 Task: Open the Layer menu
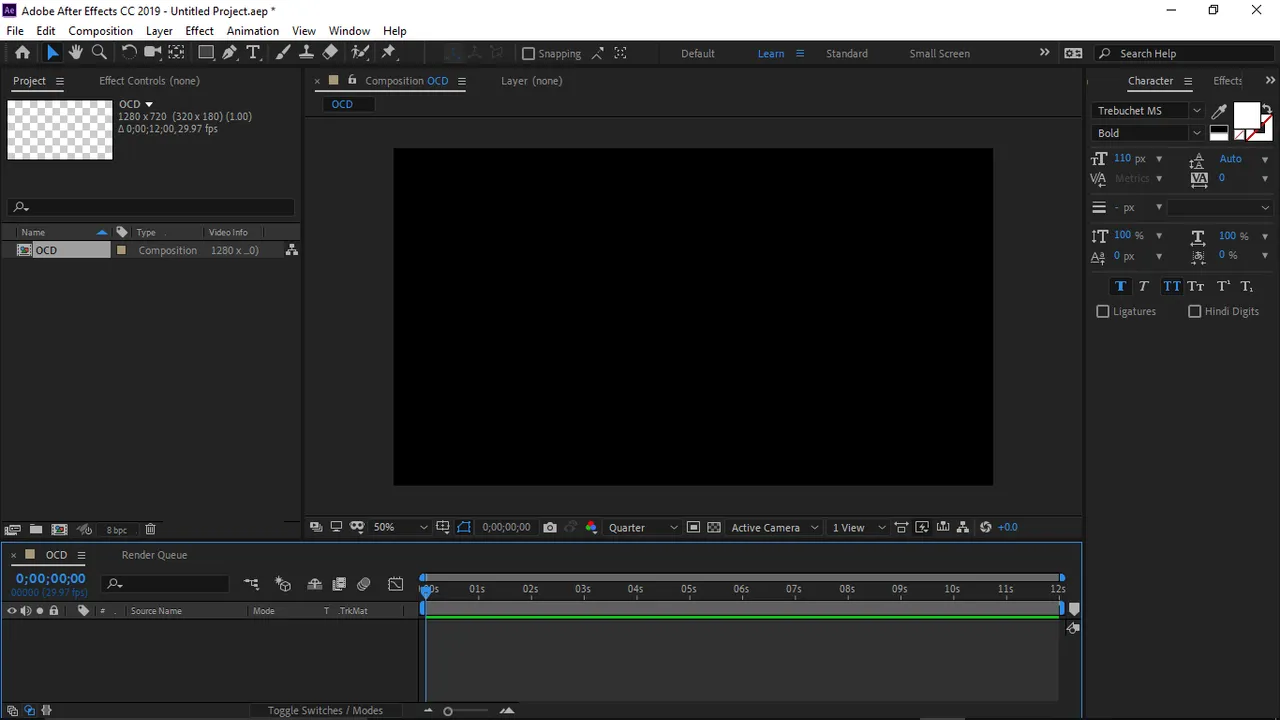click(x=159, y=31)
